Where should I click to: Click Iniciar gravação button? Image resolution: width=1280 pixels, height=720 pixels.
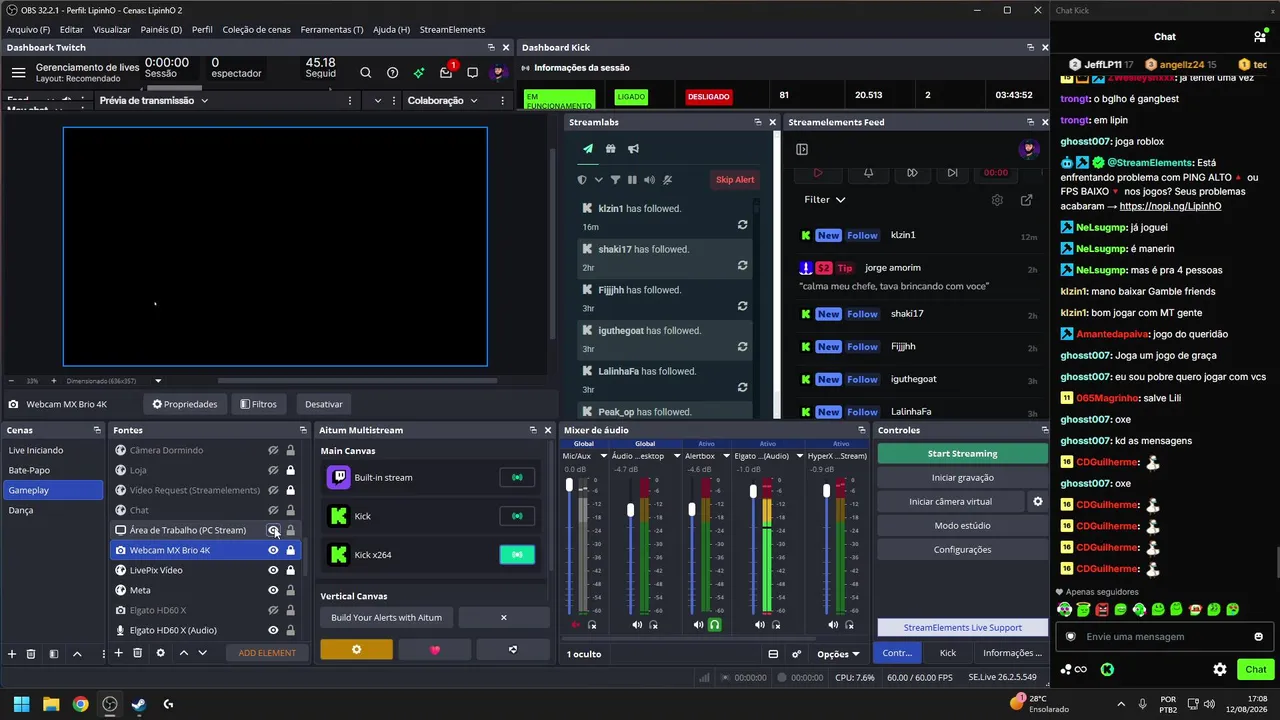pos(962,478)
